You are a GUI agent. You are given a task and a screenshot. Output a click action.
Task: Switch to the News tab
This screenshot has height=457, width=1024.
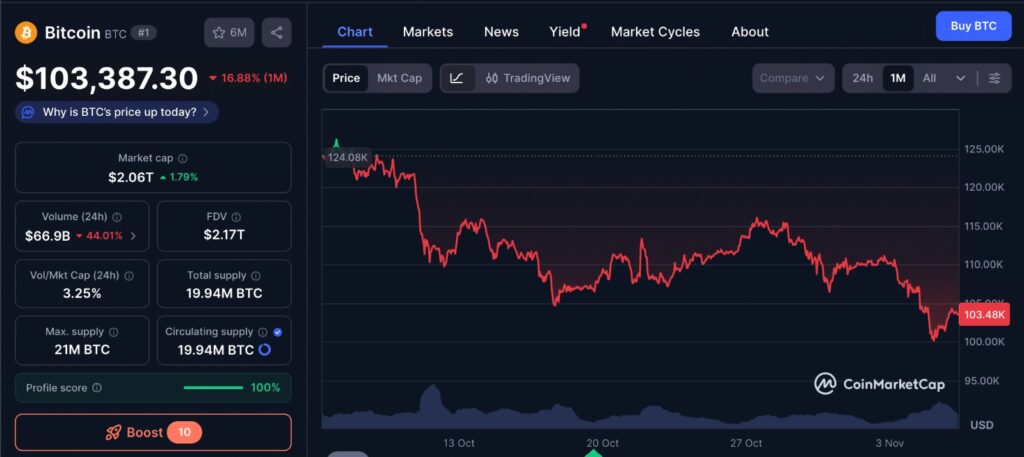coord(502,32)
